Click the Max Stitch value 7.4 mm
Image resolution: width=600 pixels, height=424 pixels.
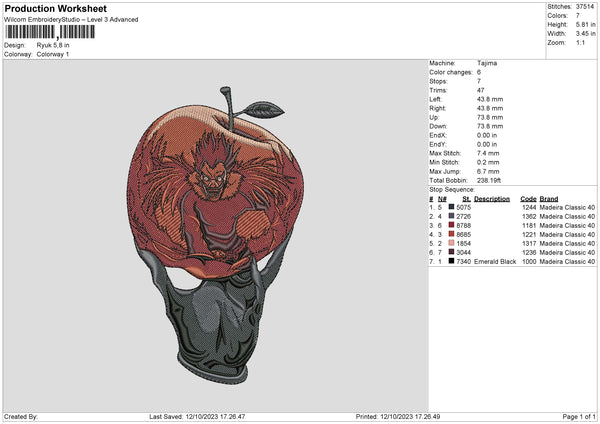pos(488,153)
